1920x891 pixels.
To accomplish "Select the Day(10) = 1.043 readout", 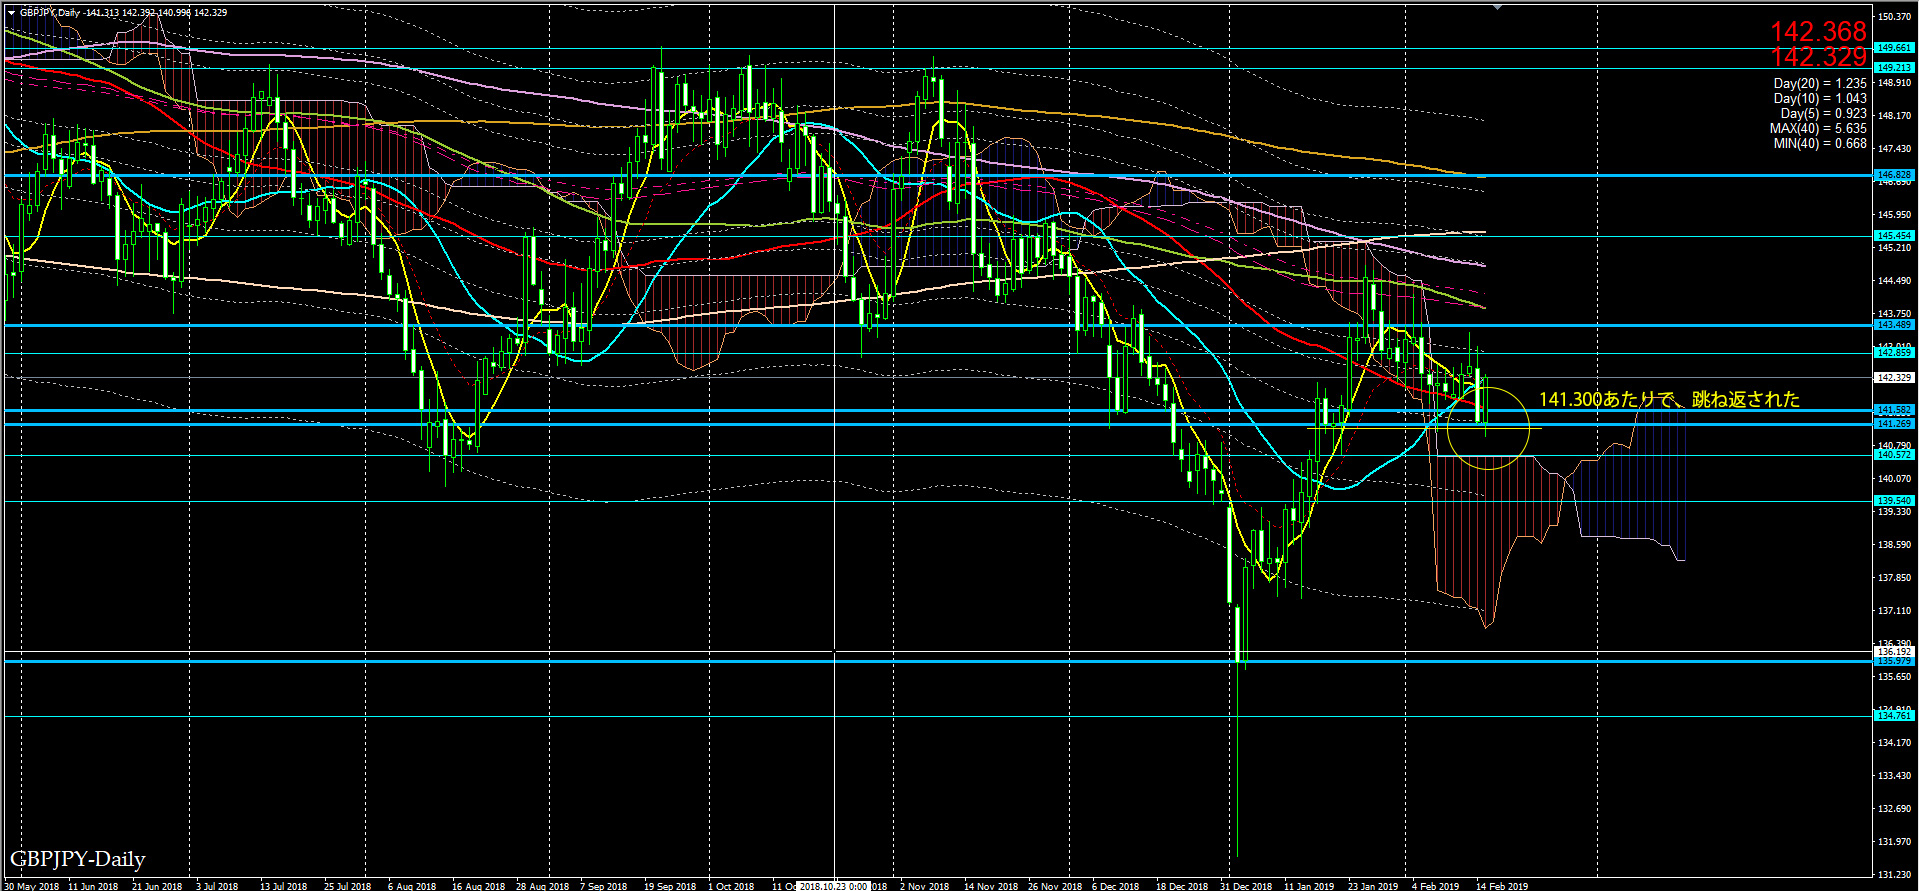I will (1820, 99).
